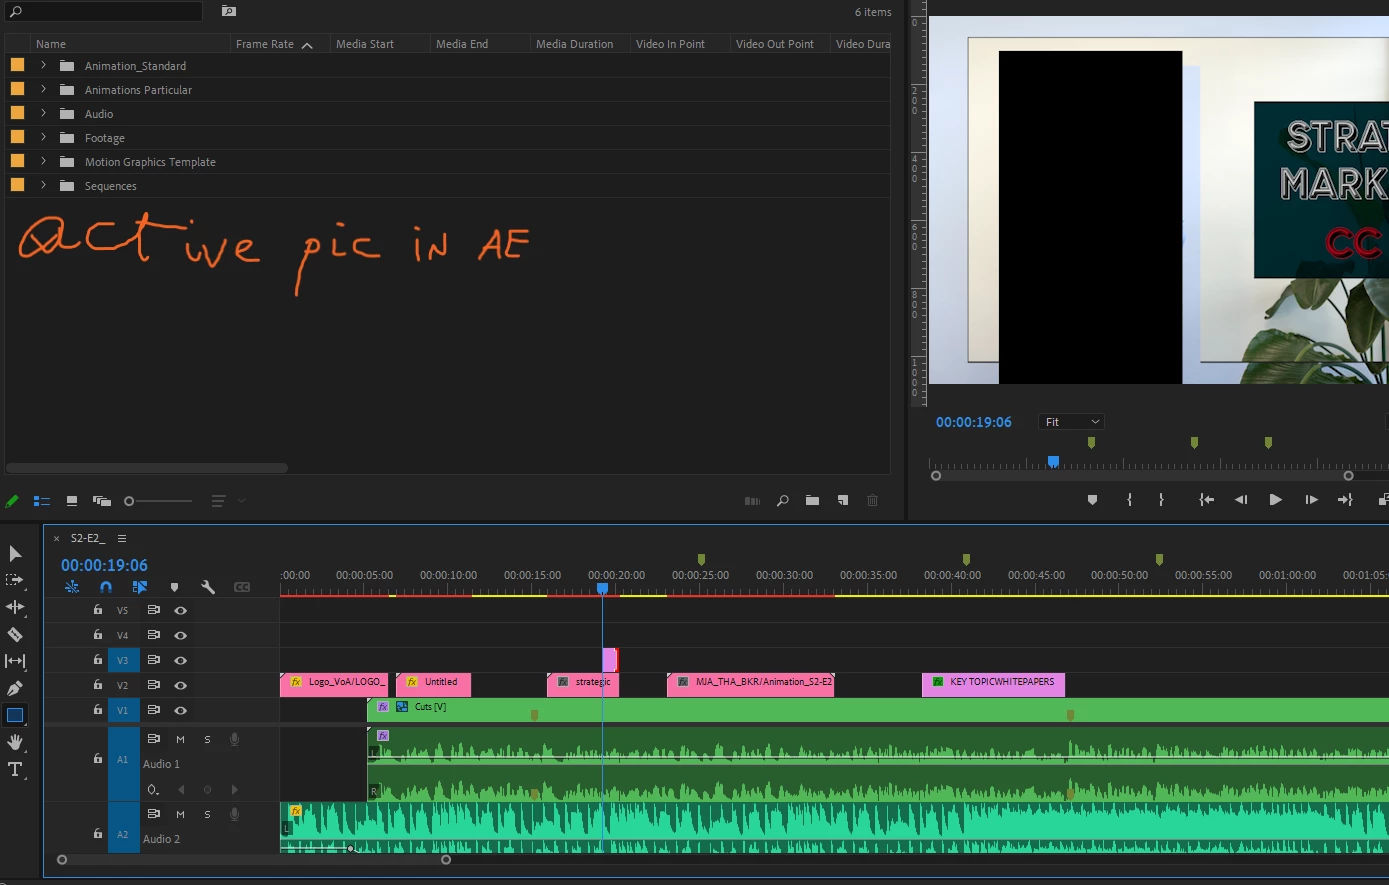Image resolution: width=1389 pixels, height=885 pixels.
Task: Play the program monitor
Action: 1275,500
